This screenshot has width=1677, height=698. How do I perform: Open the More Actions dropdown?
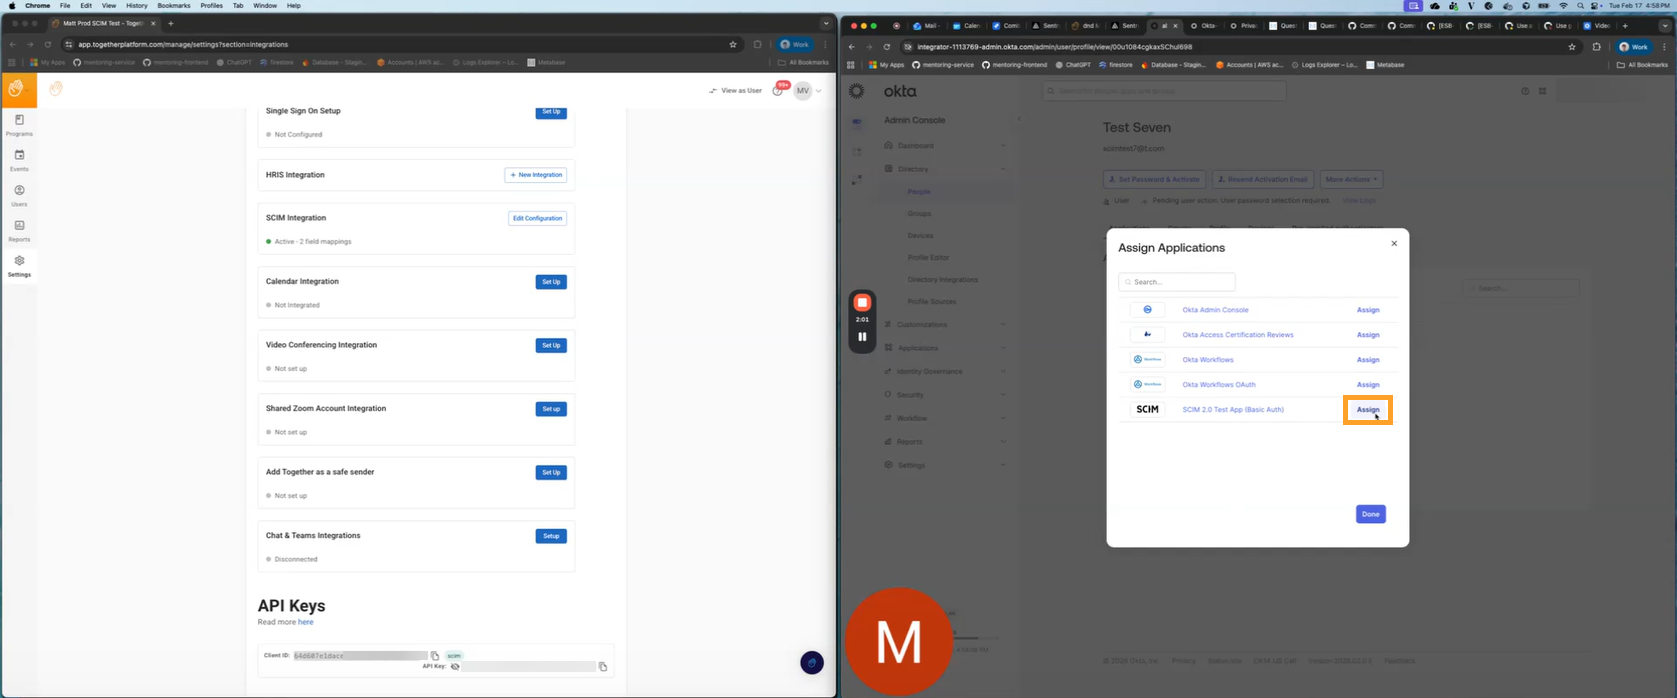click(1350, 179)
